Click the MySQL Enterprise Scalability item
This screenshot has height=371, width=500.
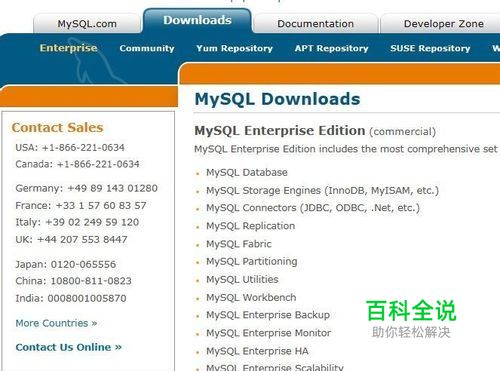pos(275,367)
